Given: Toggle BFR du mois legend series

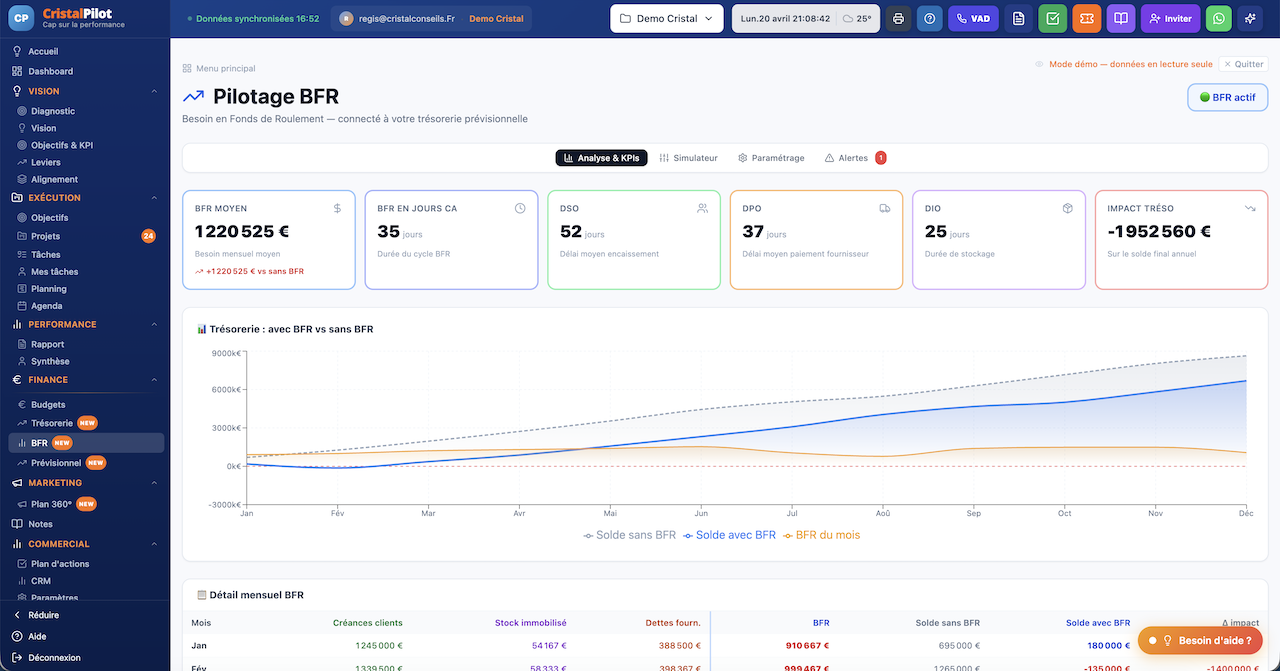Looking at the screenshot, I should [821, 535].
